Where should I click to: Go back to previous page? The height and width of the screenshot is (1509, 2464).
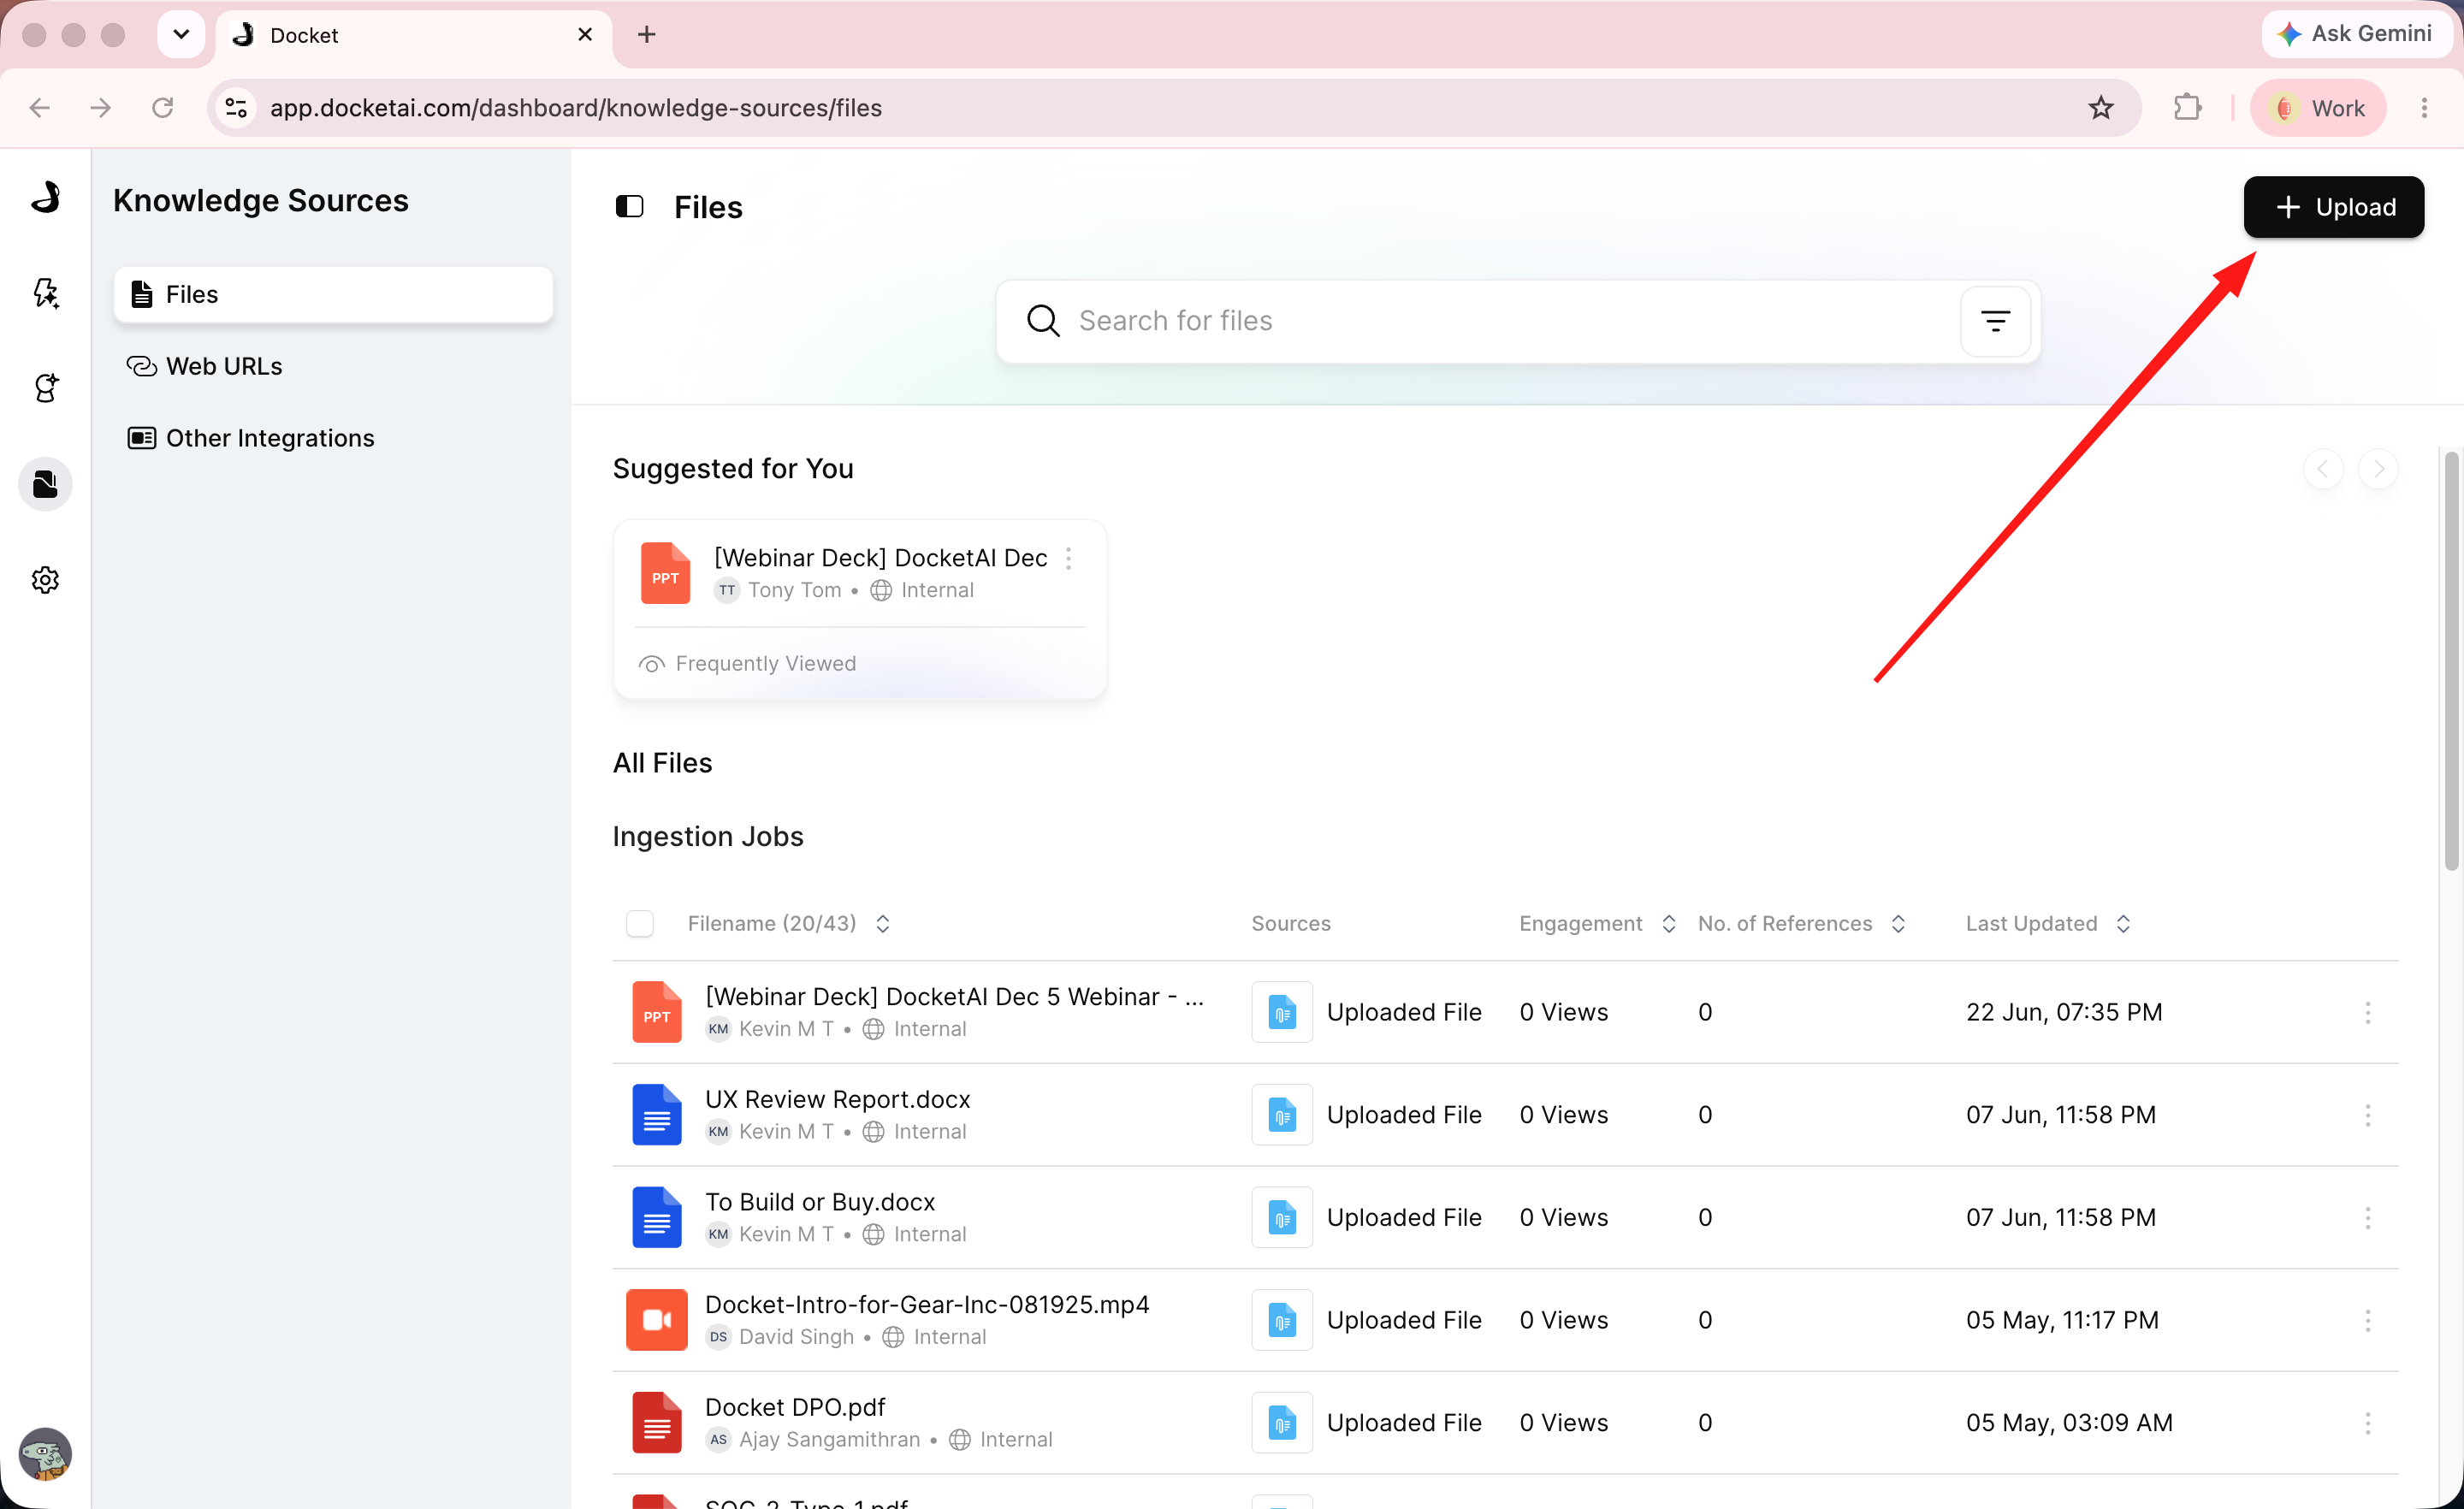[x=40, y=108]
